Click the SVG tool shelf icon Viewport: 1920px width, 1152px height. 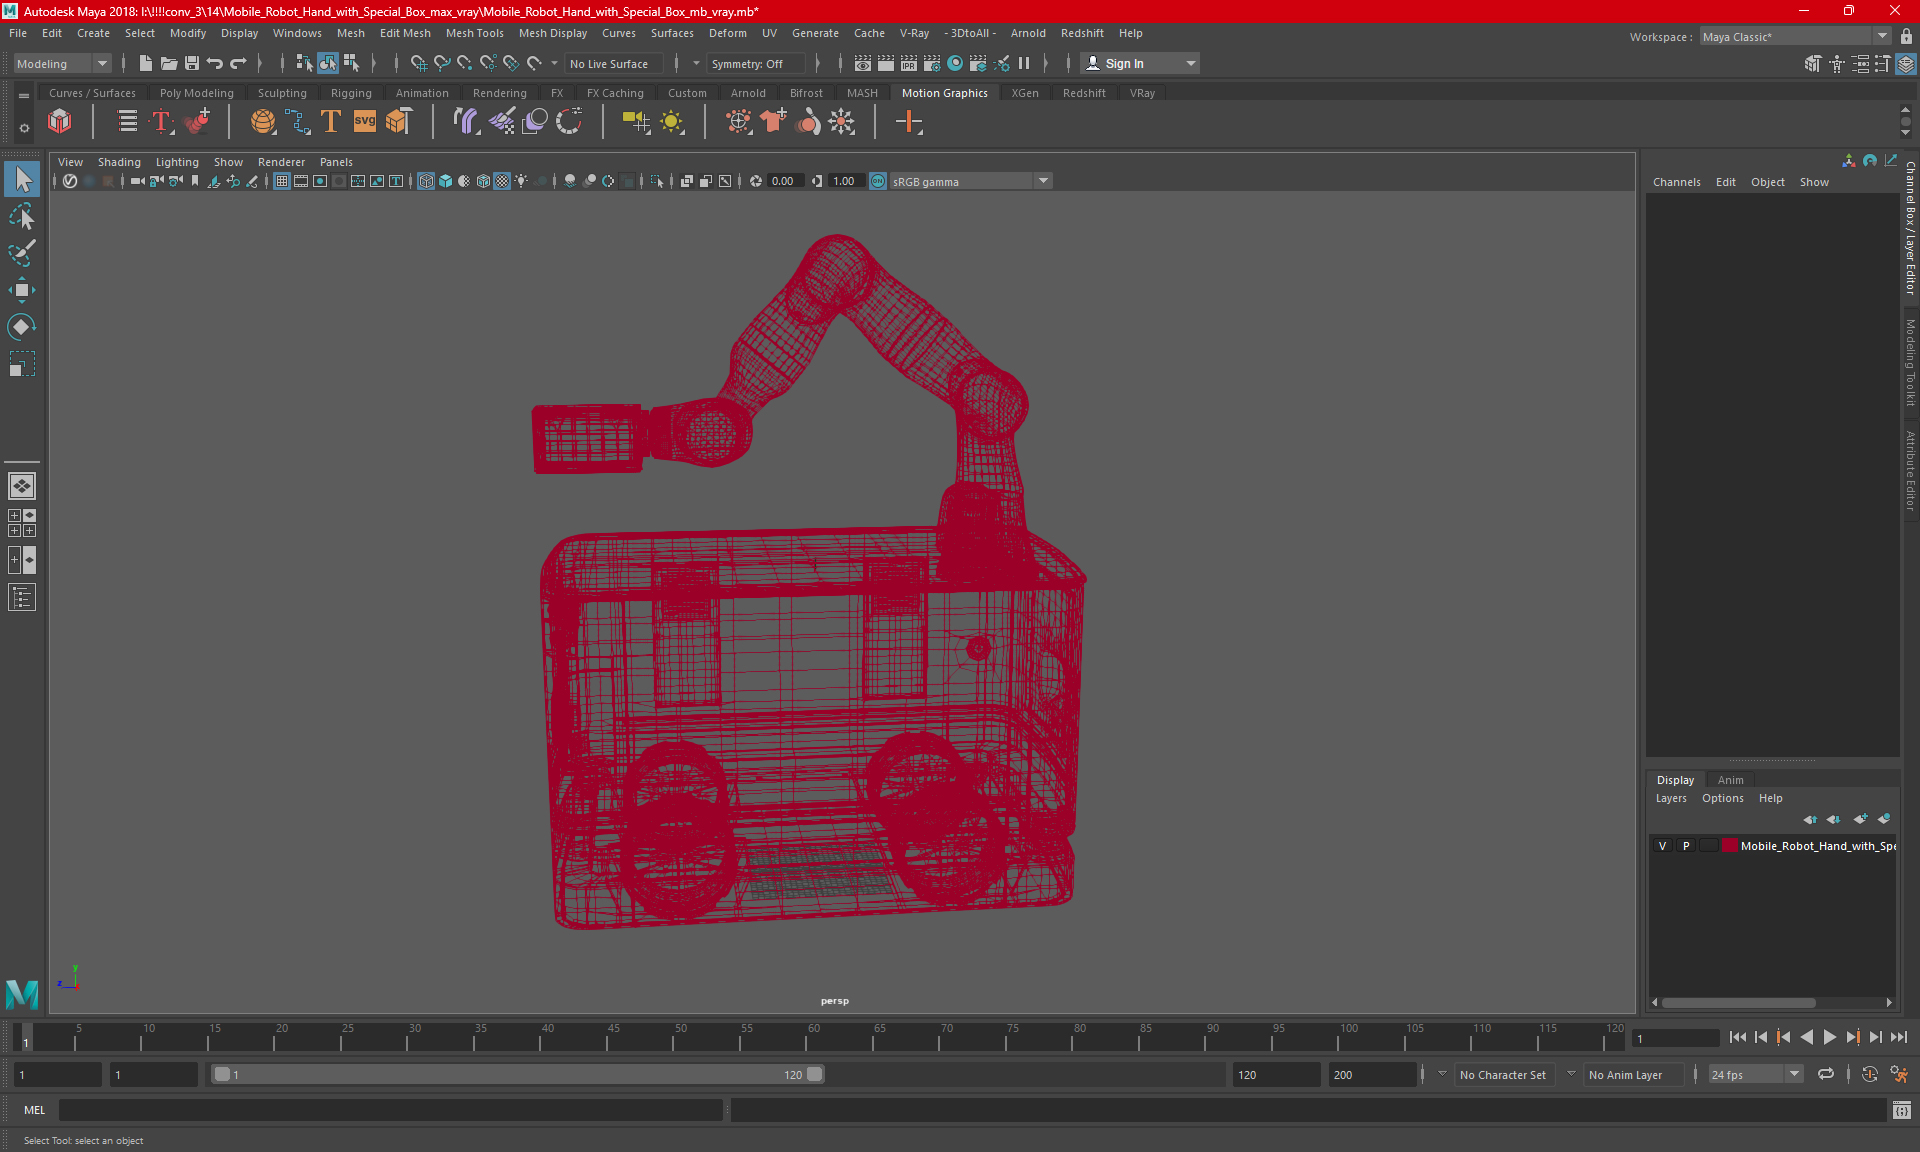[365, 122]
